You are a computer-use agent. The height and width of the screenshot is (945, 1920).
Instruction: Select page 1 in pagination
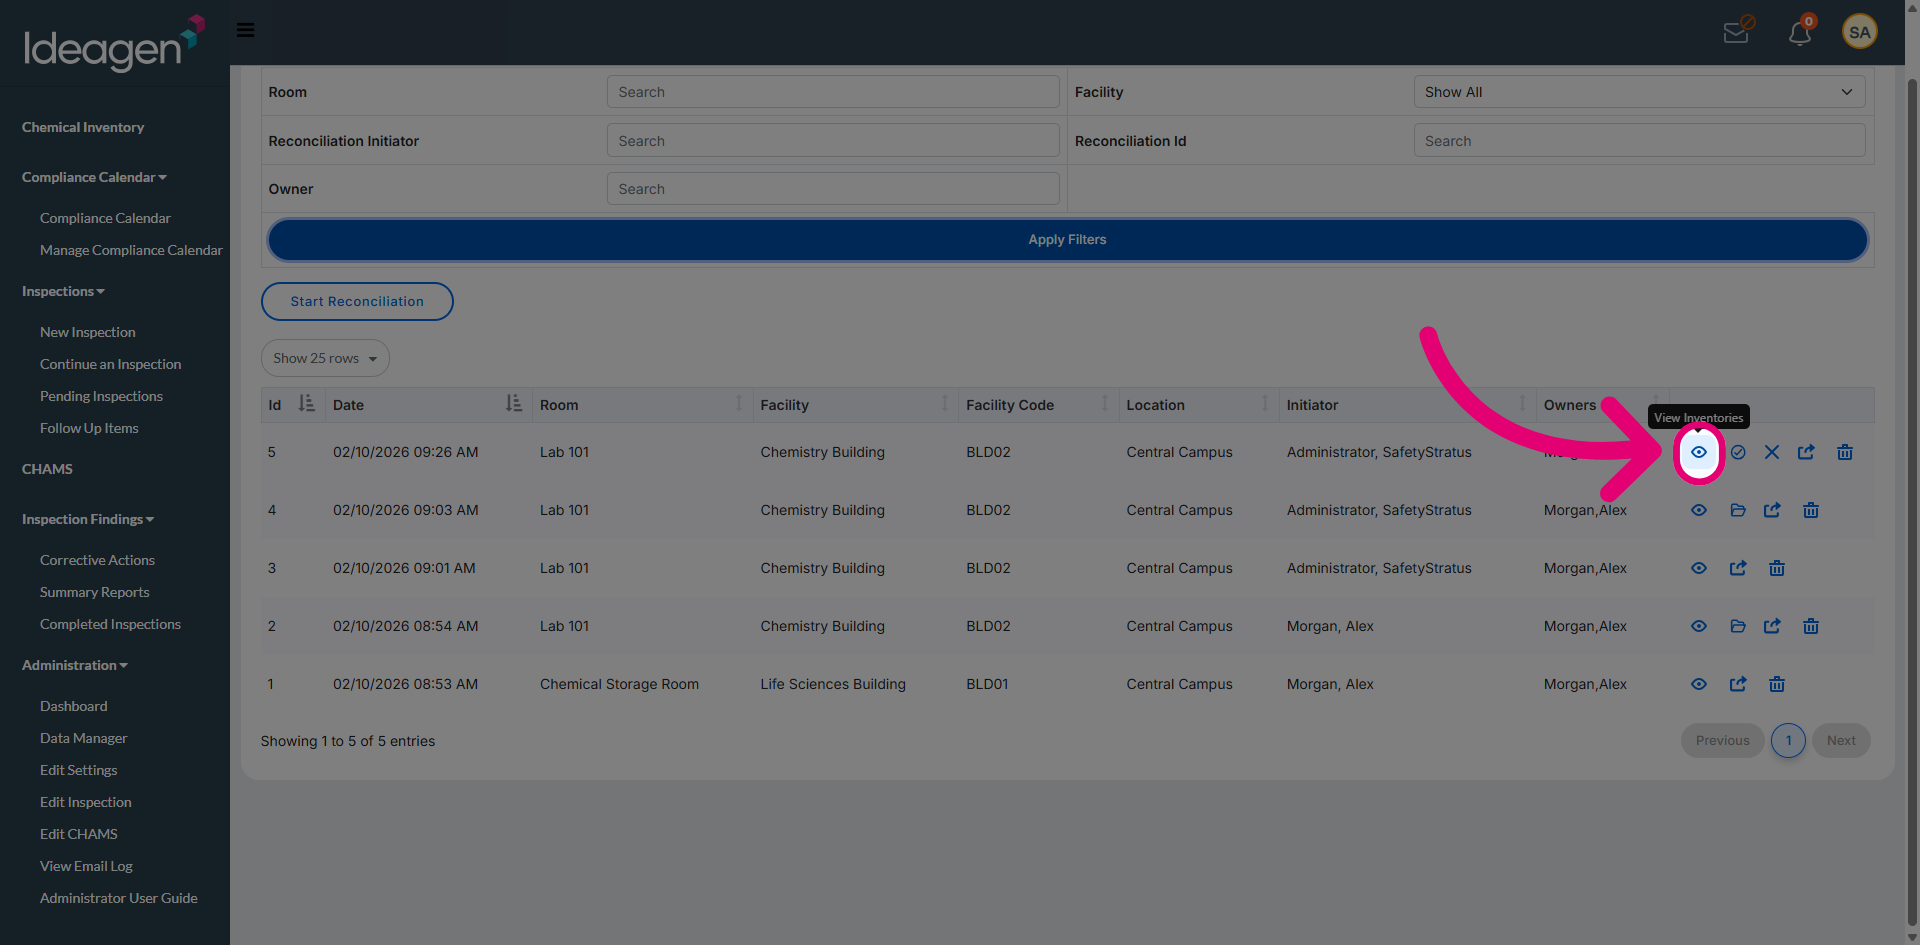click(1788, 741)
